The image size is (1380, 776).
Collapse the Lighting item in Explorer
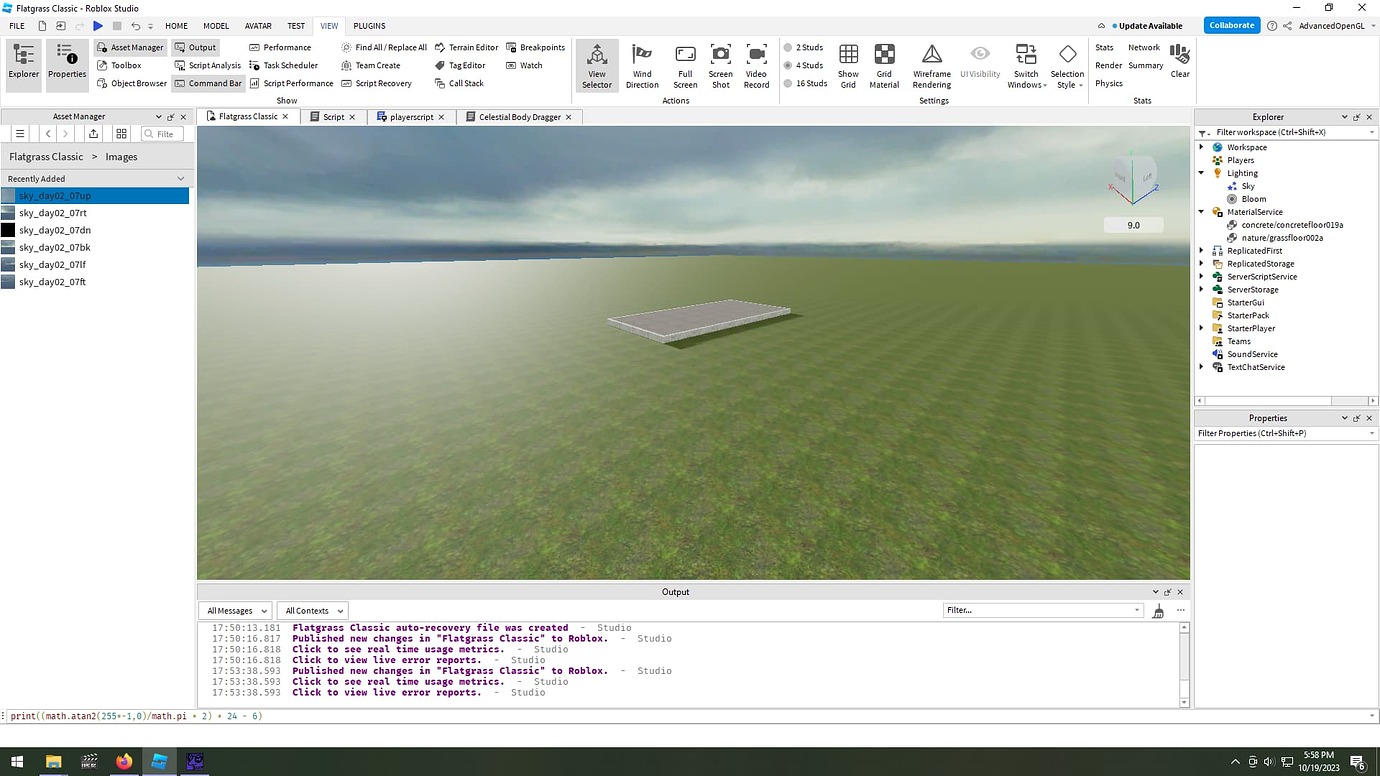[x=1200, y=172]
